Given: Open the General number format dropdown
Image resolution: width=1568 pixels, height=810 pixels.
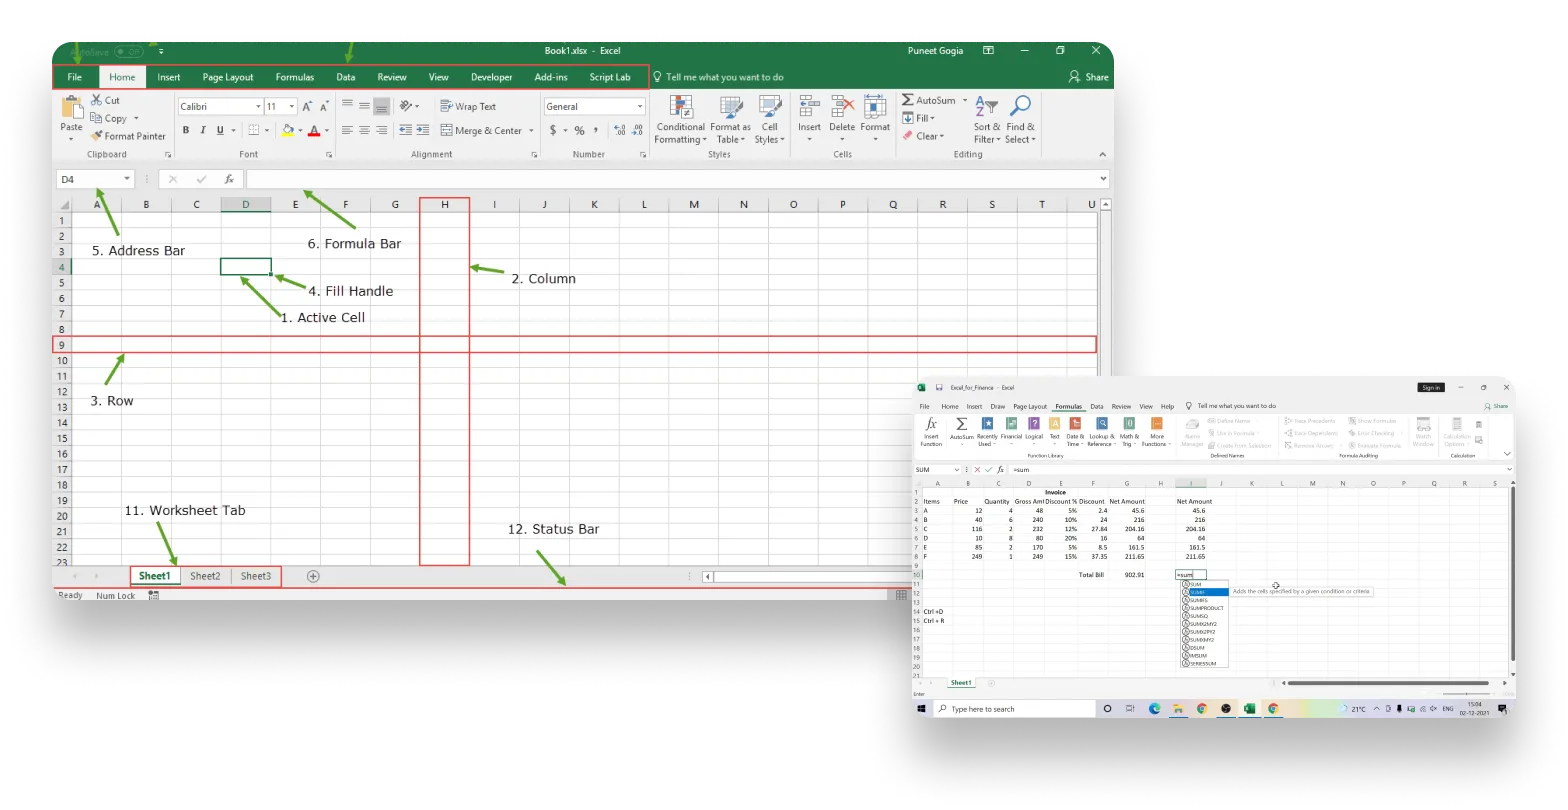Looking at the screenshot, I should click(x=640, y=106).
